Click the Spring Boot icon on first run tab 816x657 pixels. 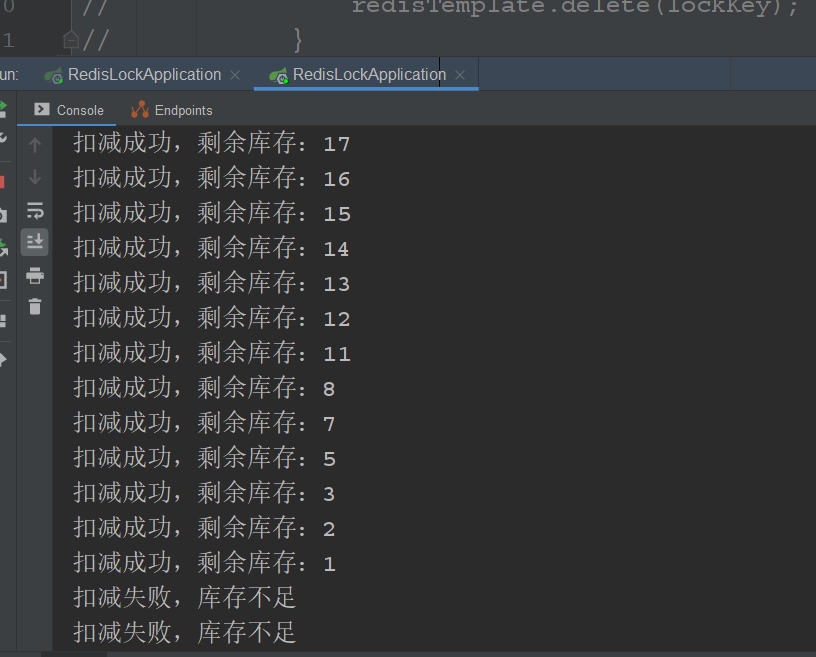click(x=54, y=76)
